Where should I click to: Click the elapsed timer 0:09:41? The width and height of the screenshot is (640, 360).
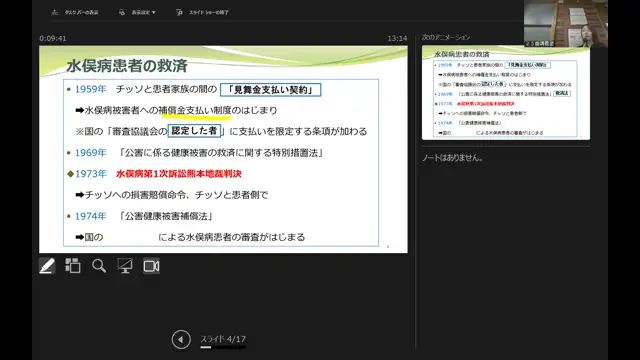pos(53,38)
